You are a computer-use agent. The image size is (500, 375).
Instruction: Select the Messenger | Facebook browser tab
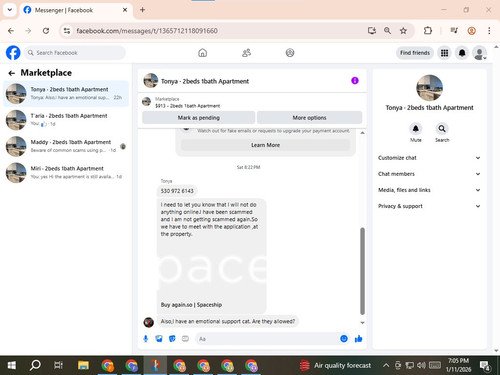click(x=76, y=10)
